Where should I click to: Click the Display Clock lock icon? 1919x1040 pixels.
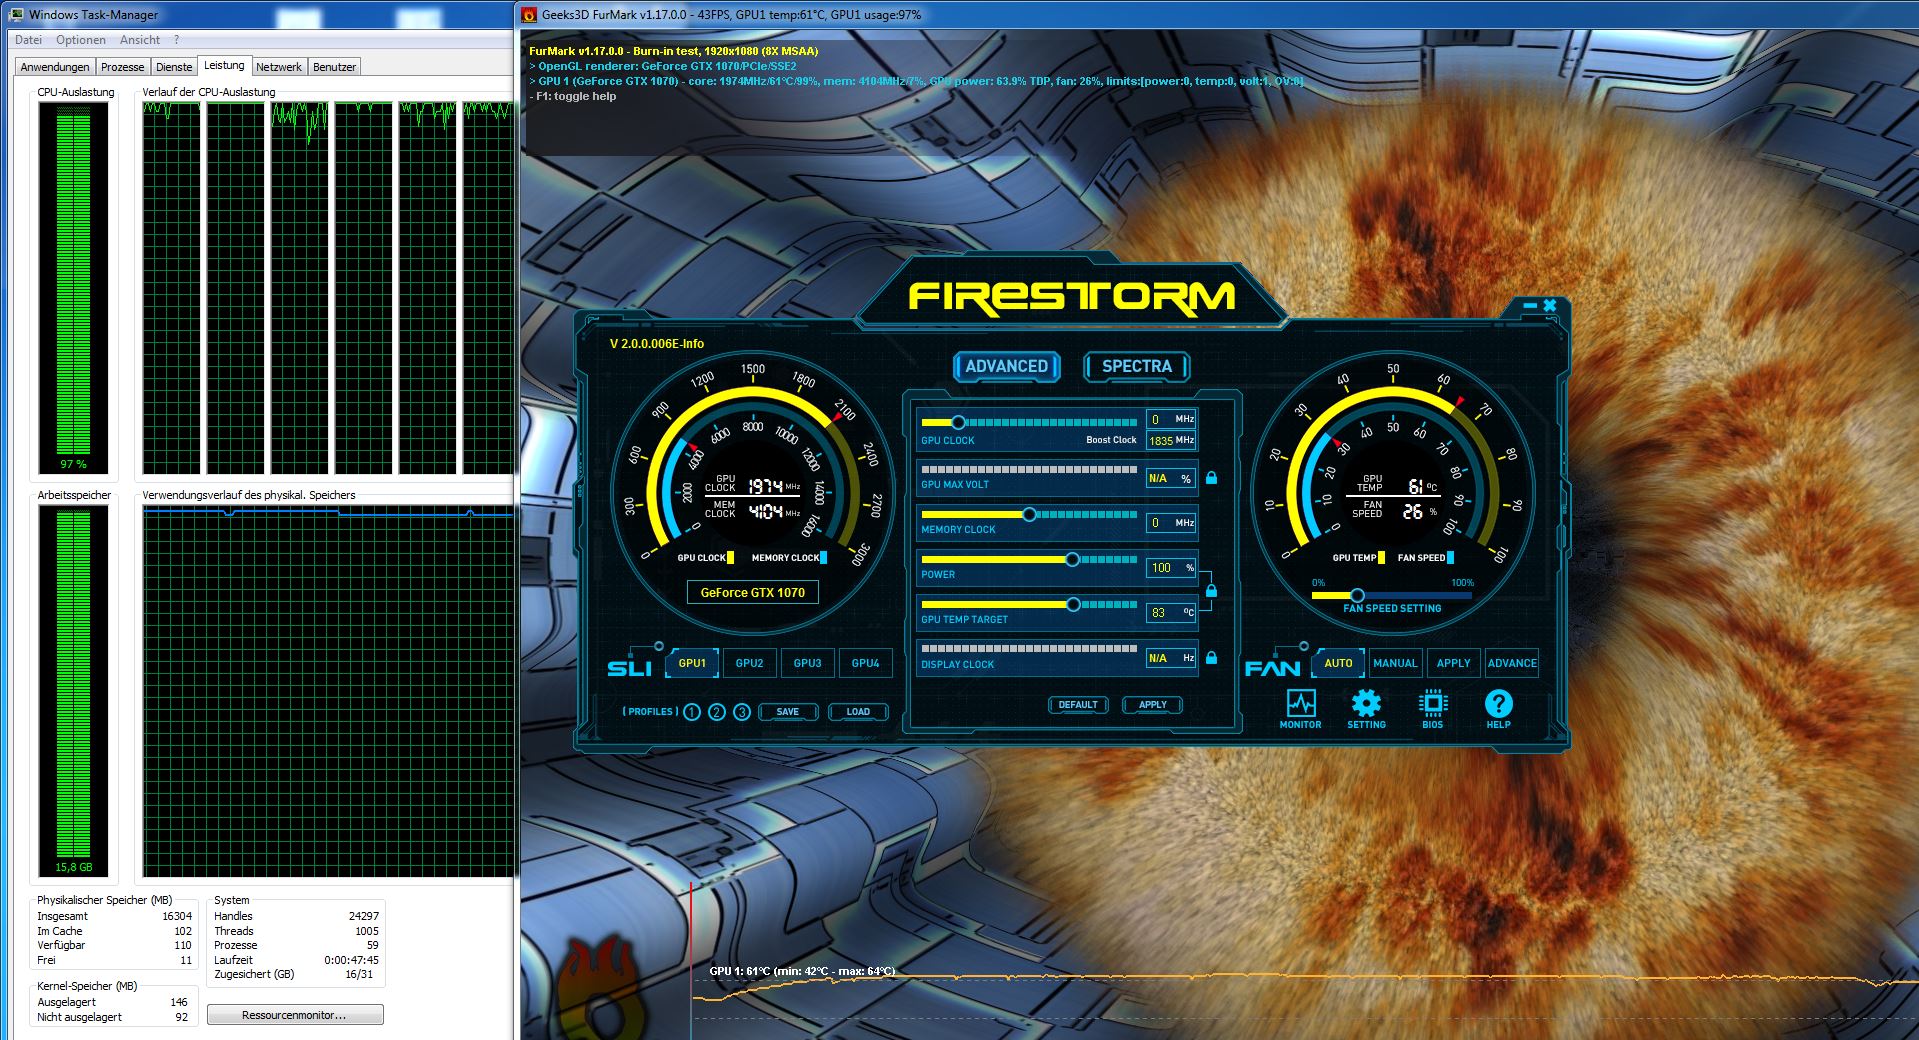pyautogui.click(x=1211, y=658)
